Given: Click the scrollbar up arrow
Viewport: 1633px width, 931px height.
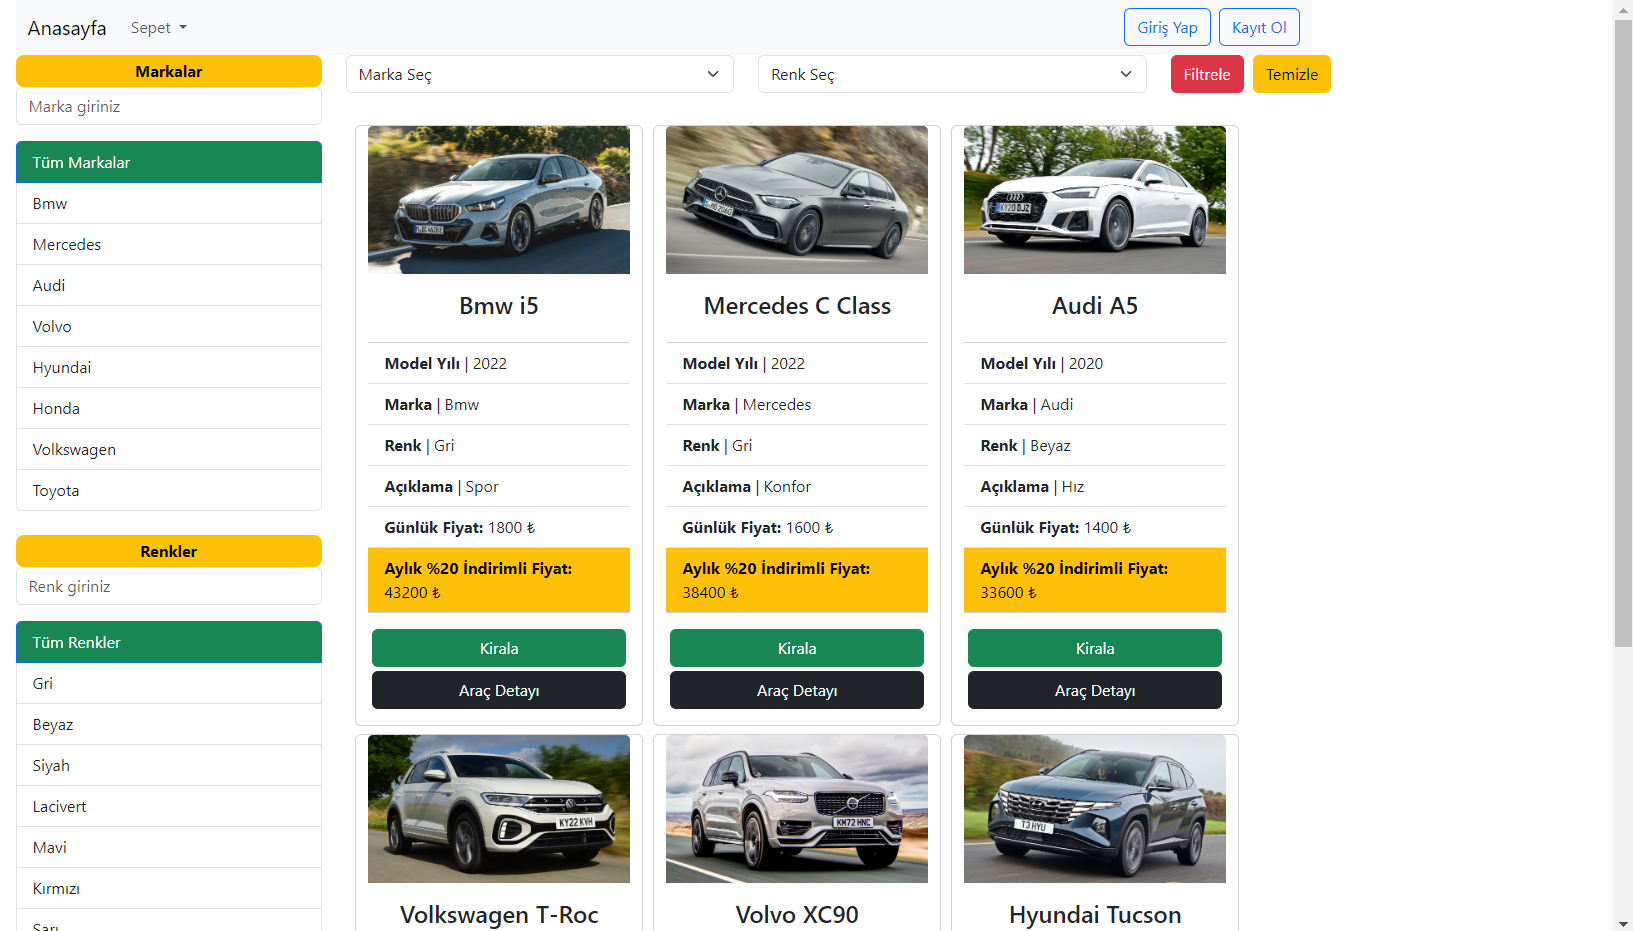Looking at the screenshot, I should point(1623,9).
